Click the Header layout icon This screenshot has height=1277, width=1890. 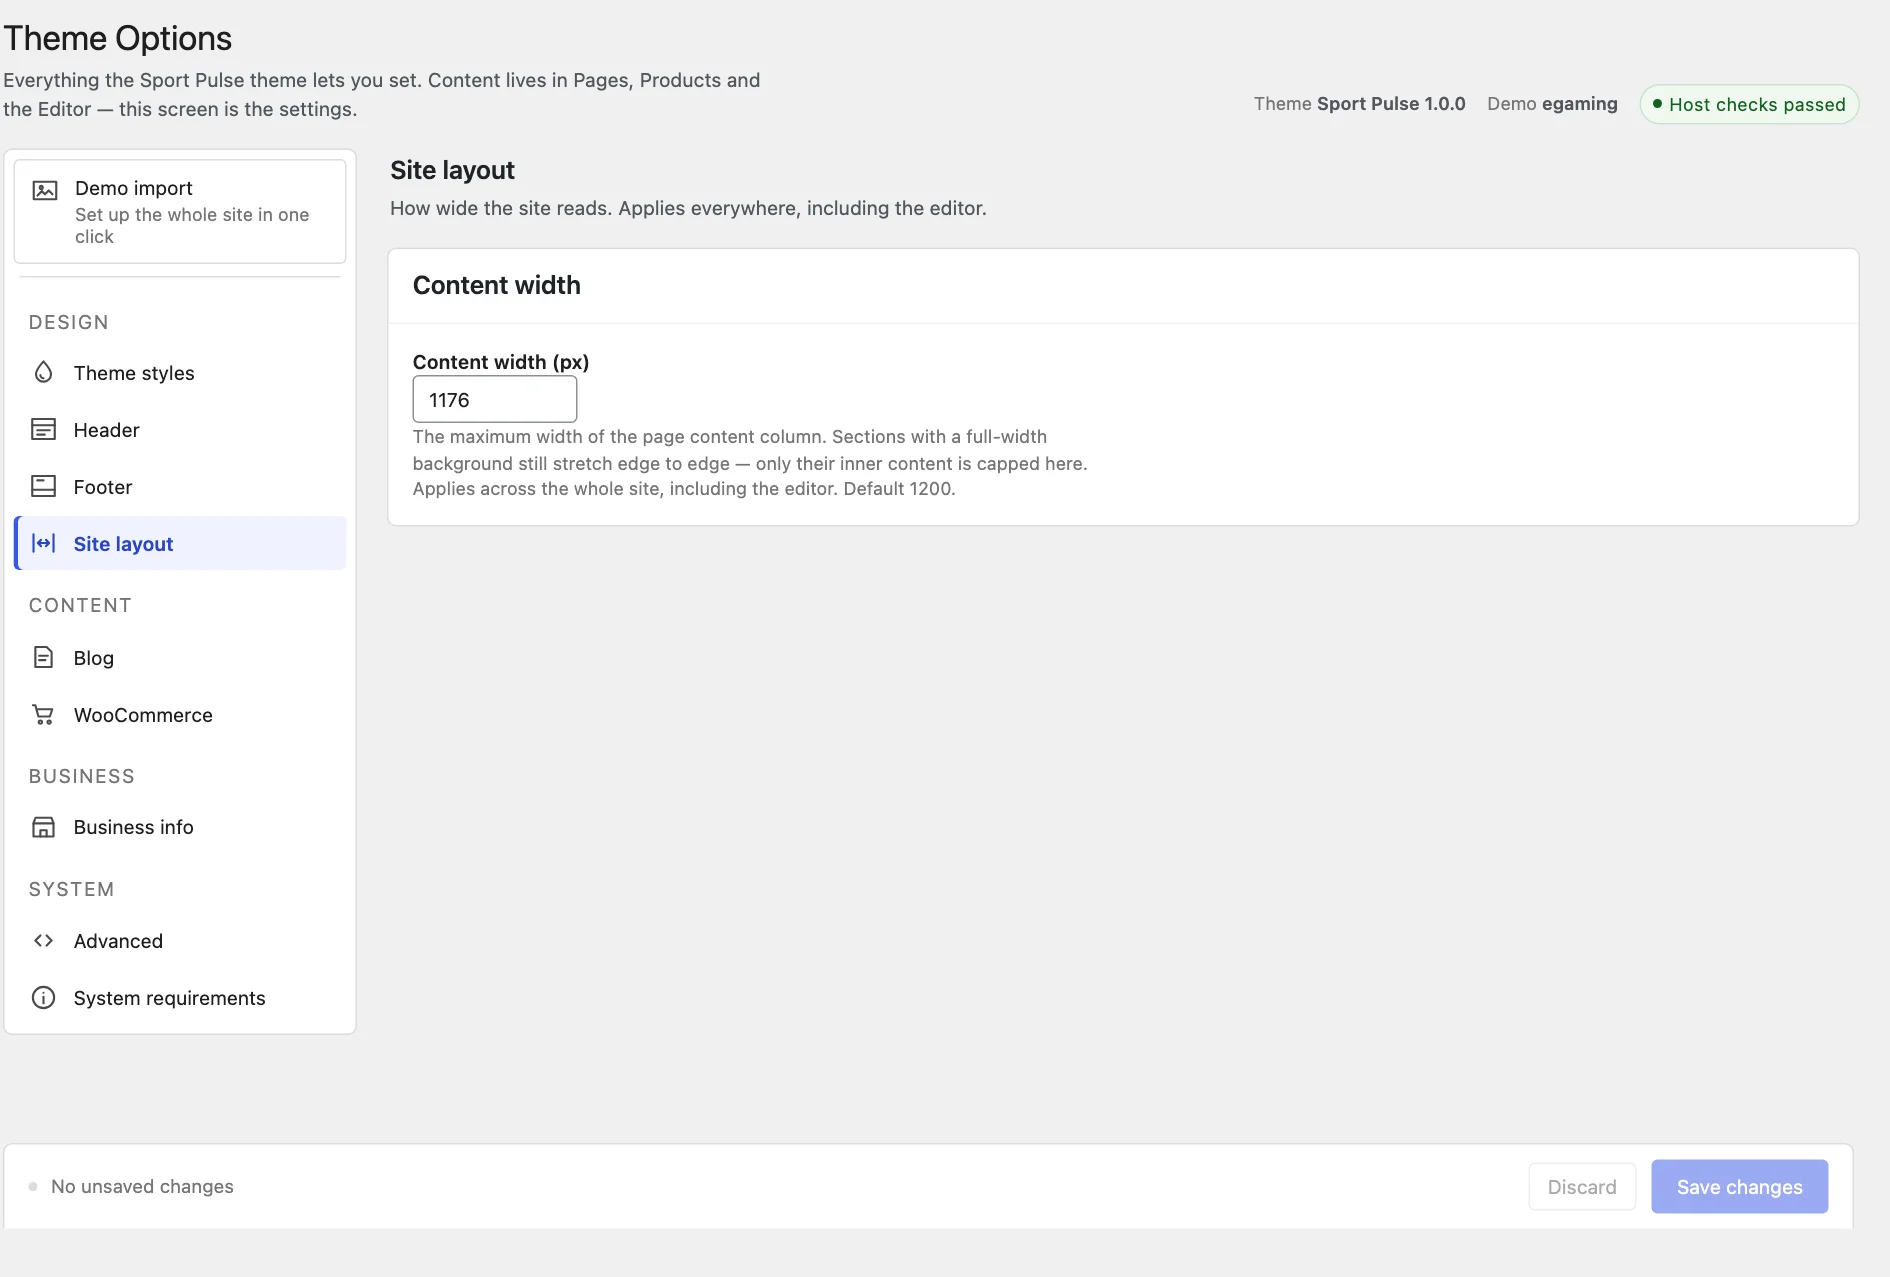pyautogui.click(x=43, y=430)
